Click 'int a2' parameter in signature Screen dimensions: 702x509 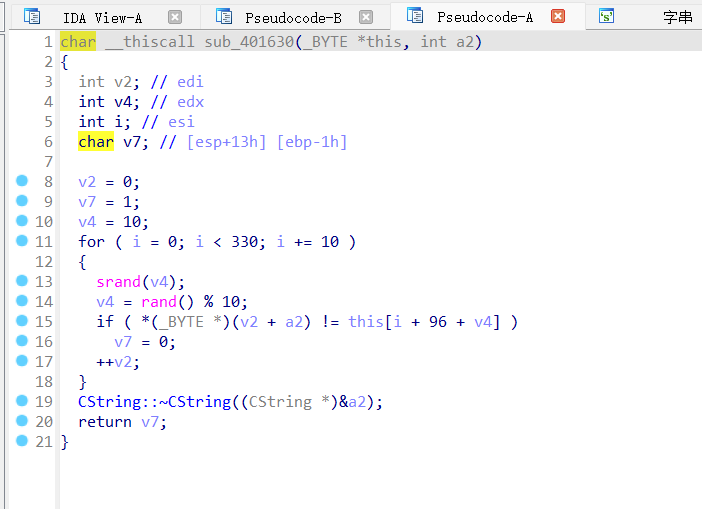pyautogui.click(x=446, y=42)
